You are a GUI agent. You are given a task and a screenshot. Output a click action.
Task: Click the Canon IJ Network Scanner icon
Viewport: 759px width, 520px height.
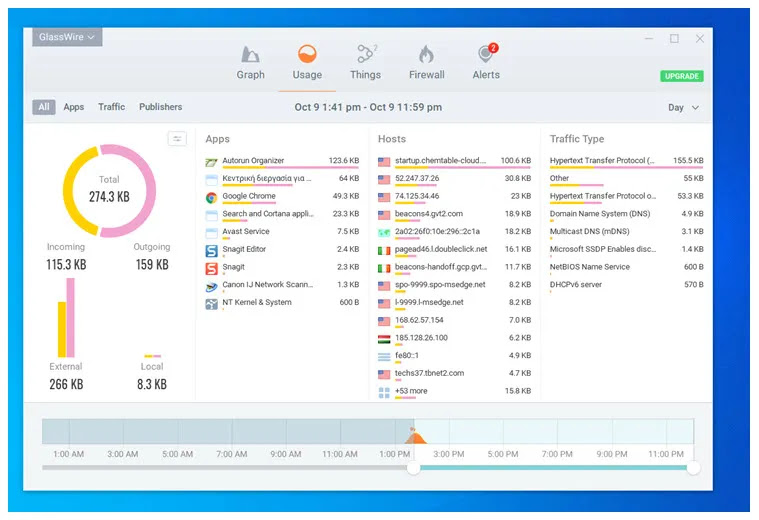(x=212, y=286)
